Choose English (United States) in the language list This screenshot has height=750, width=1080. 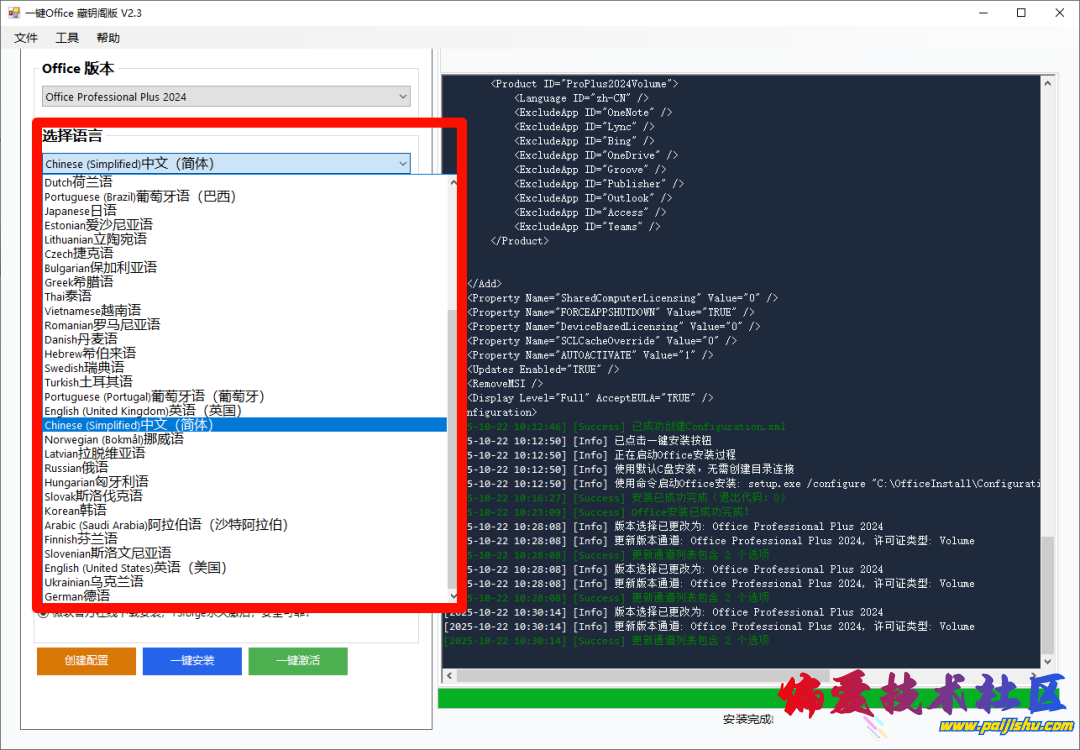click(x=136, y=567)
